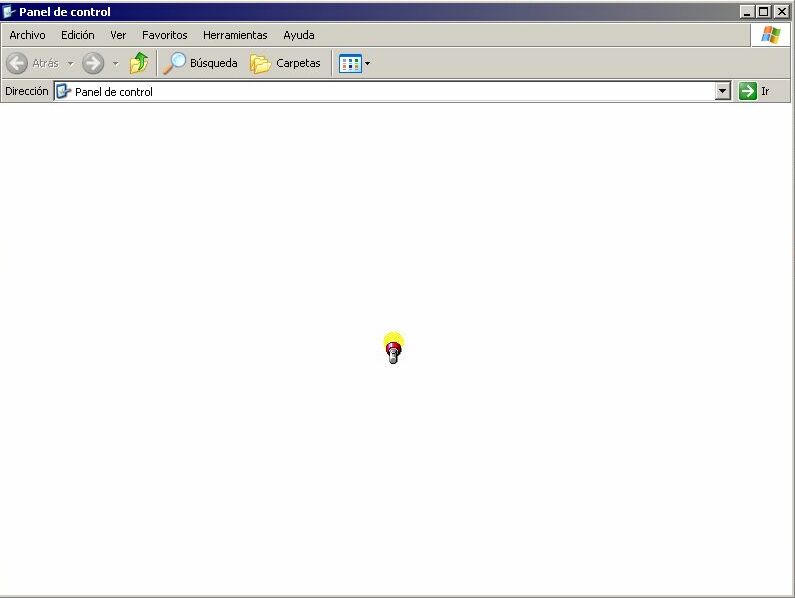
Task: Open the Forward history dropdown arrow
Action: (x=116, y=63)
